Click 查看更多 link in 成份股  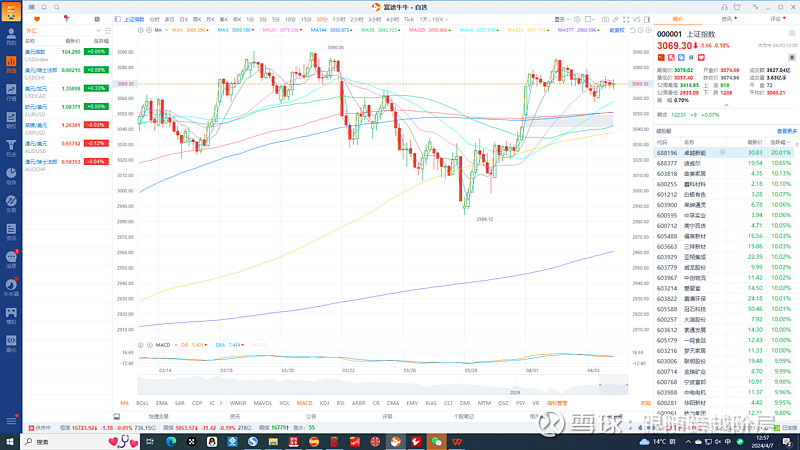tap(786, 131)
